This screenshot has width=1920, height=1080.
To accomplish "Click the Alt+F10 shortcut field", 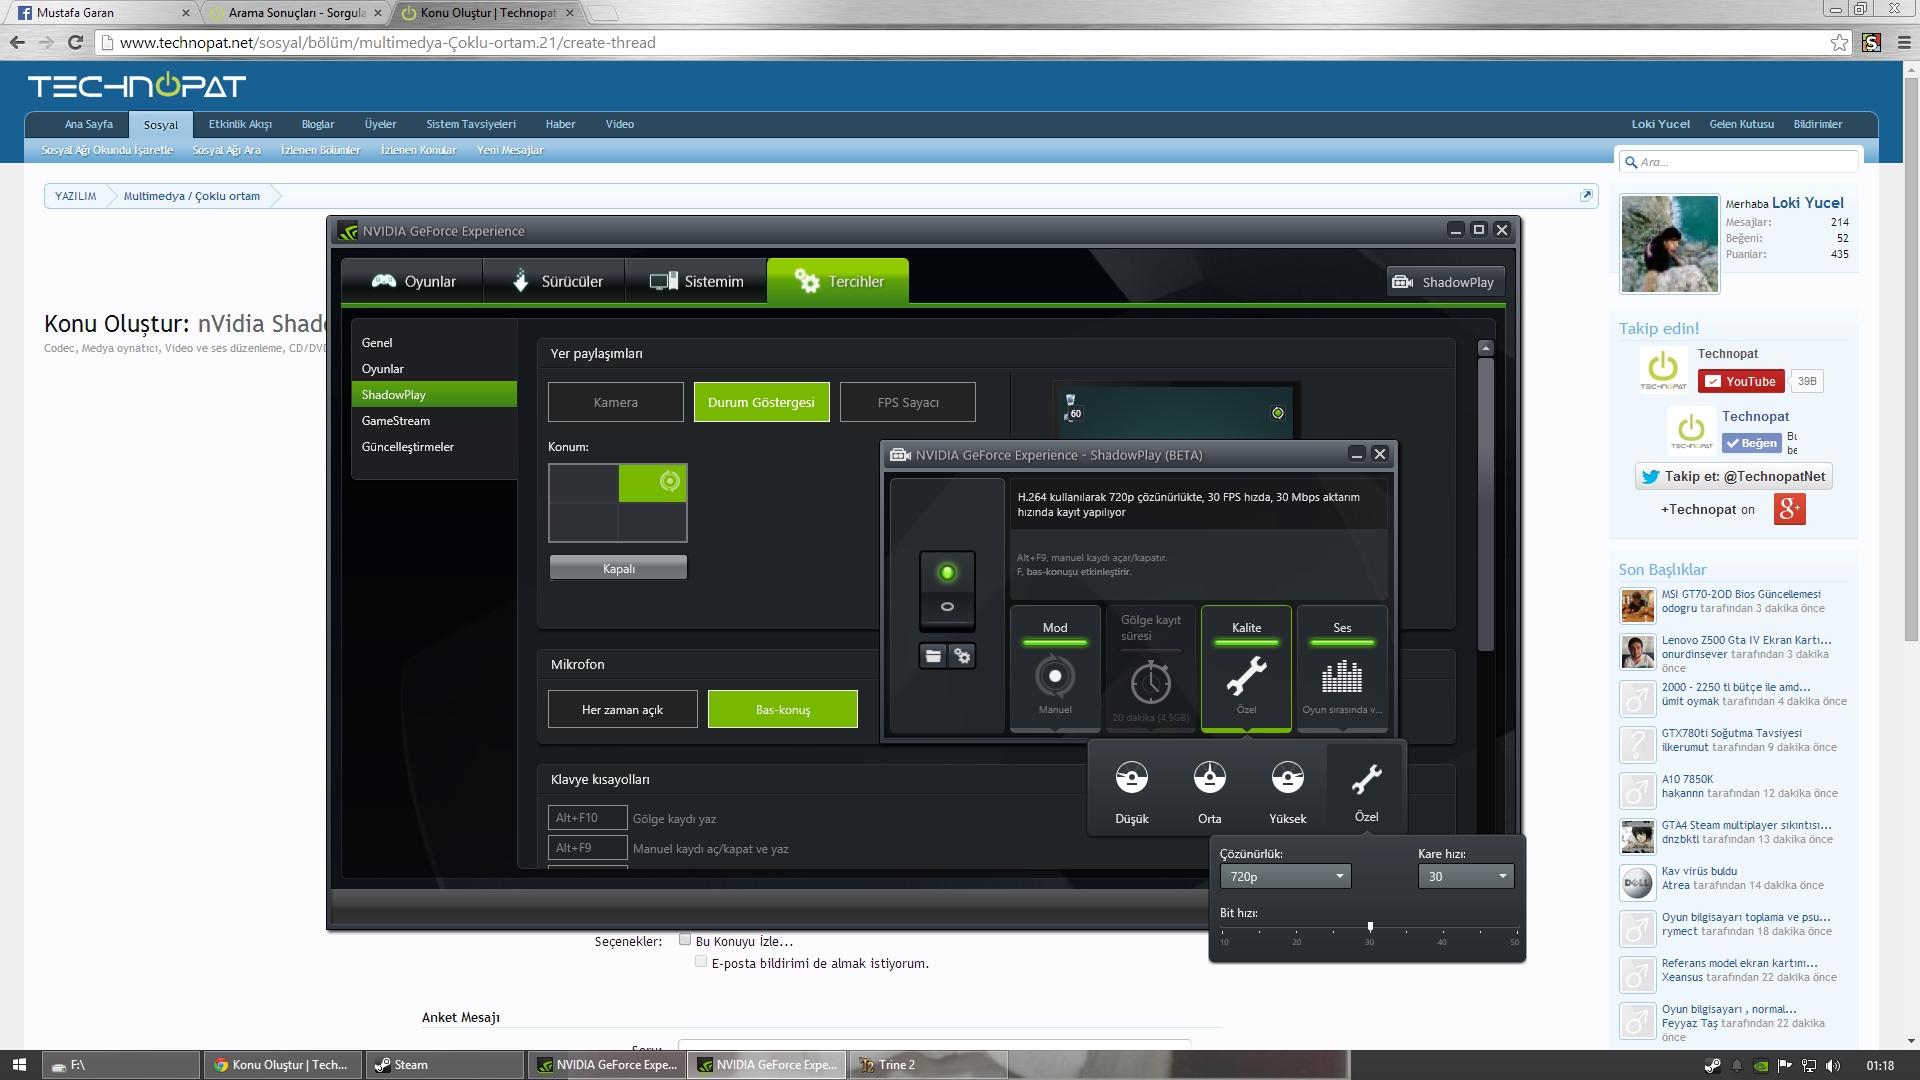I will [588, 818].
